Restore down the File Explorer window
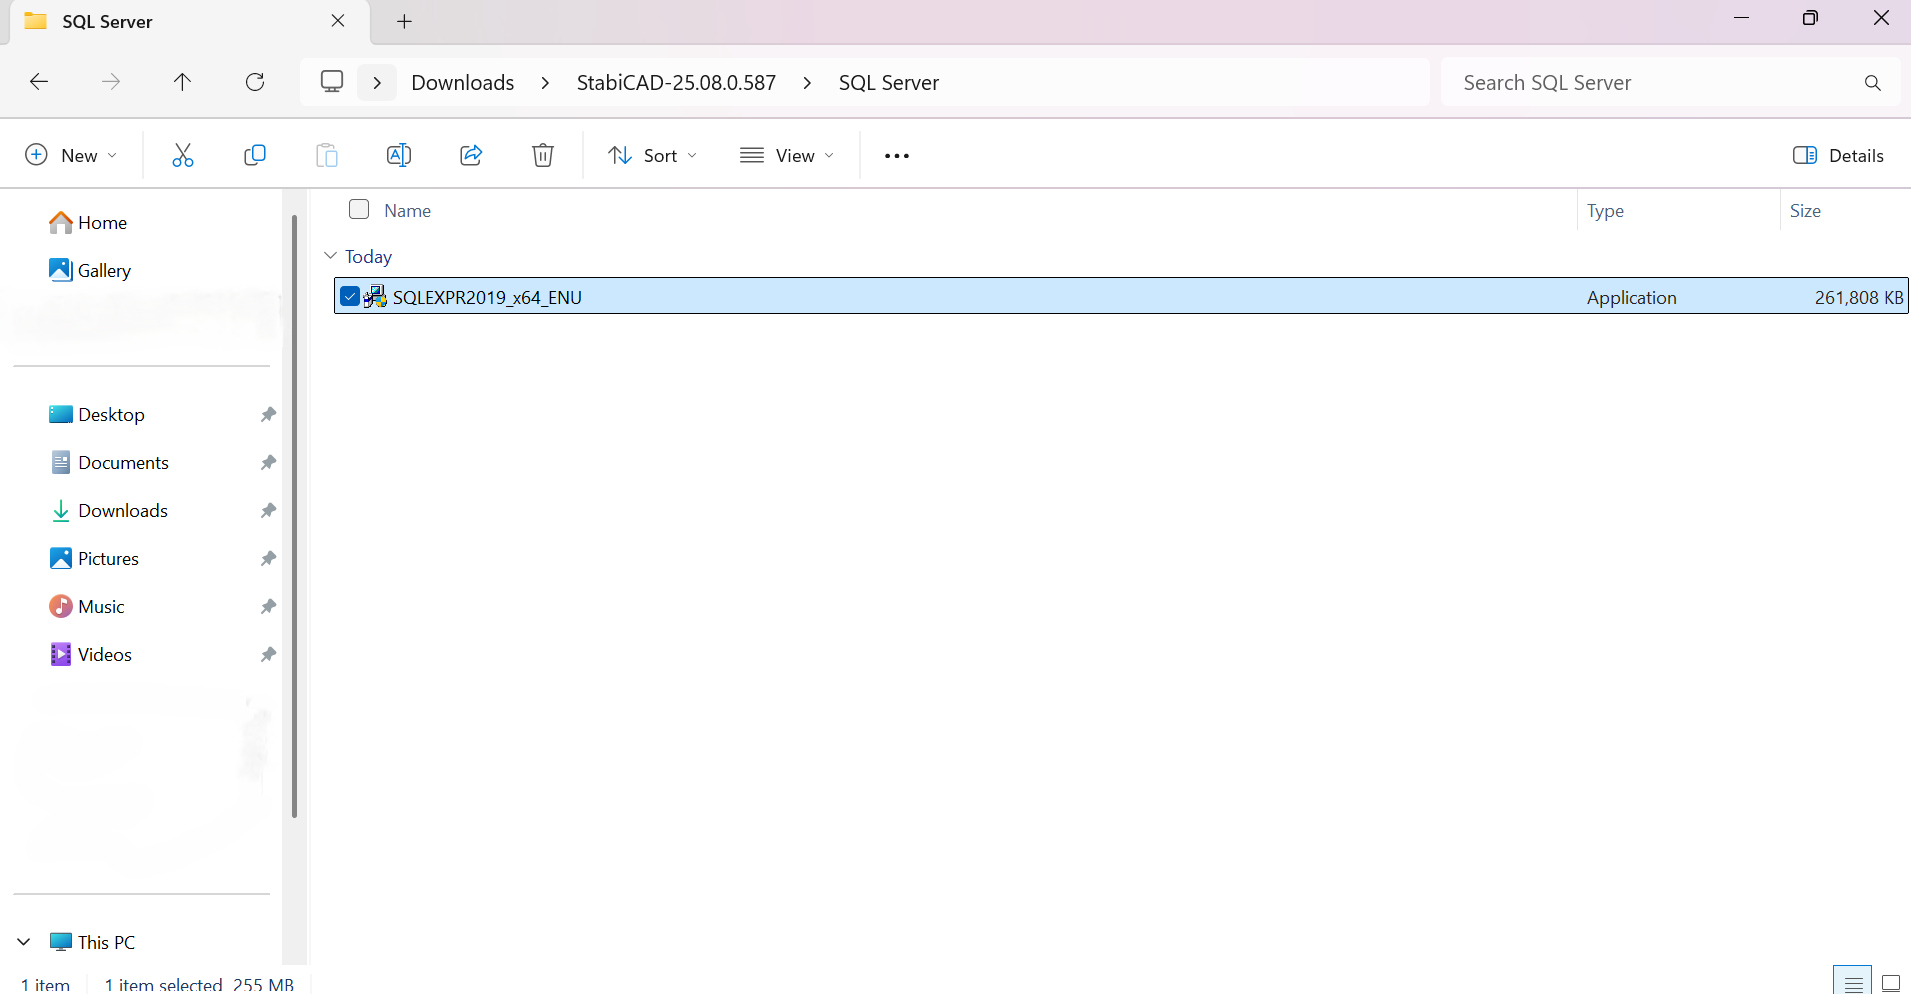 1810,18
